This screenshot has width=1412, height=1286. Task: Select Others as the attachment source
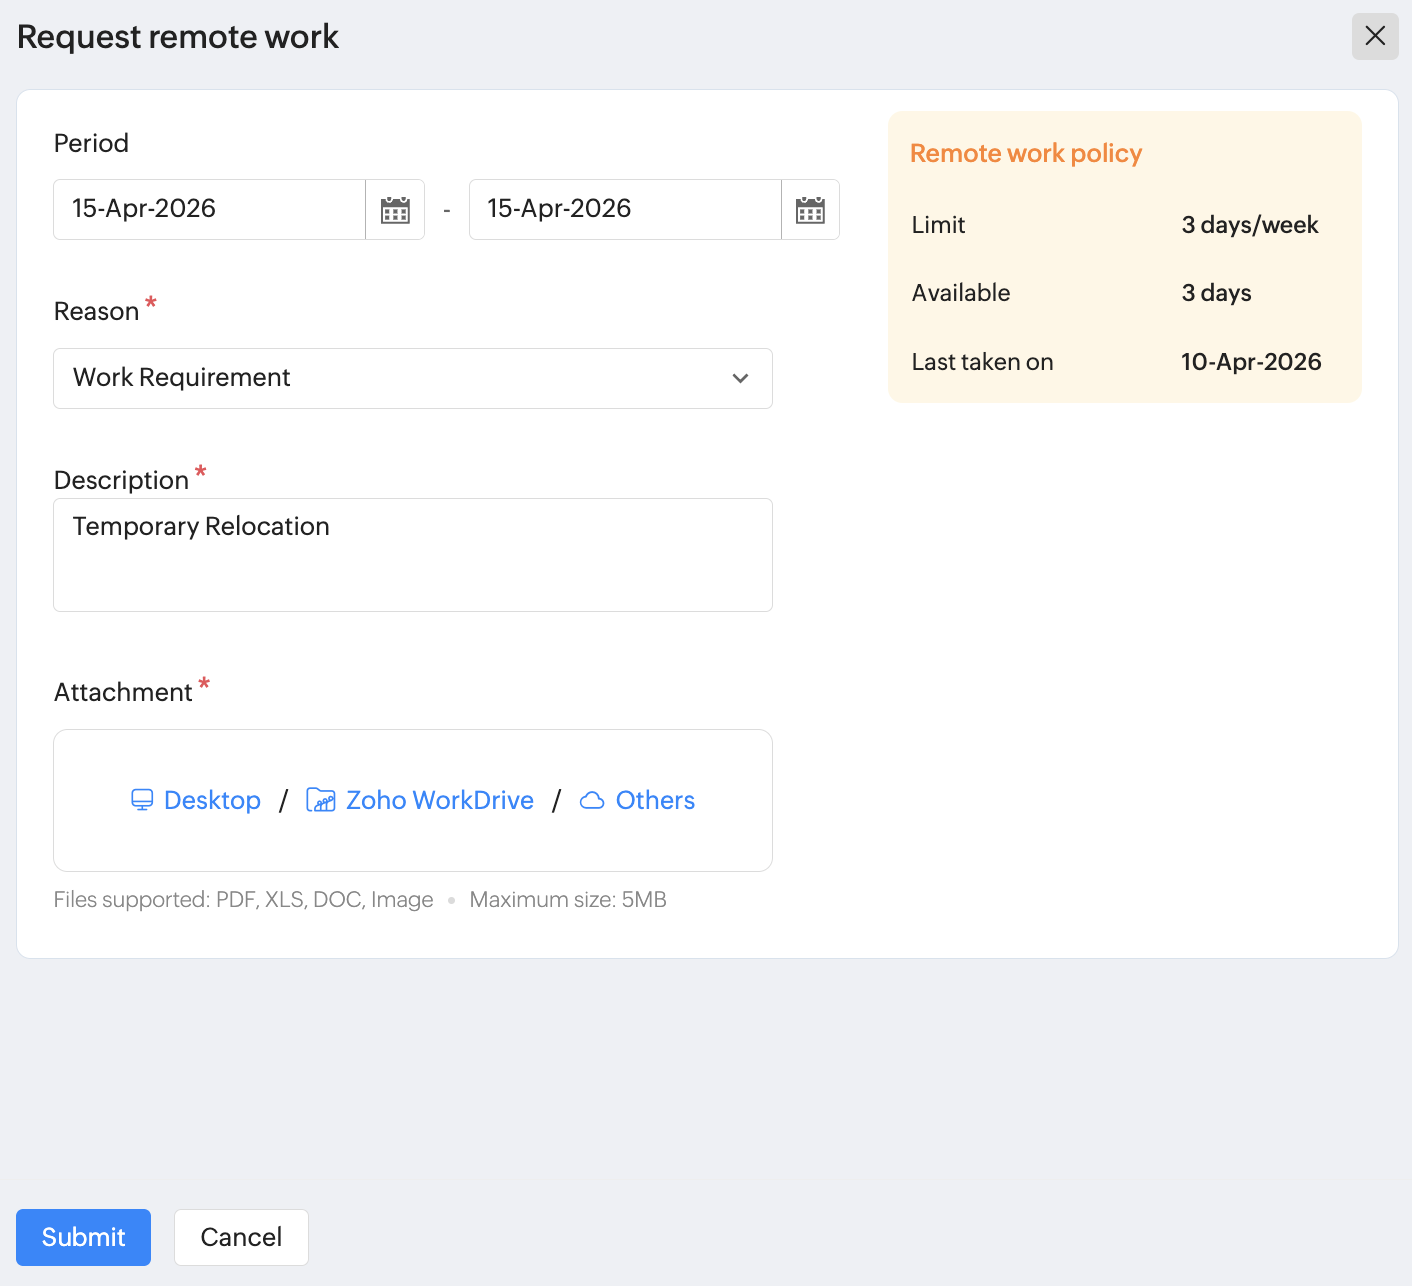point(655,800)
